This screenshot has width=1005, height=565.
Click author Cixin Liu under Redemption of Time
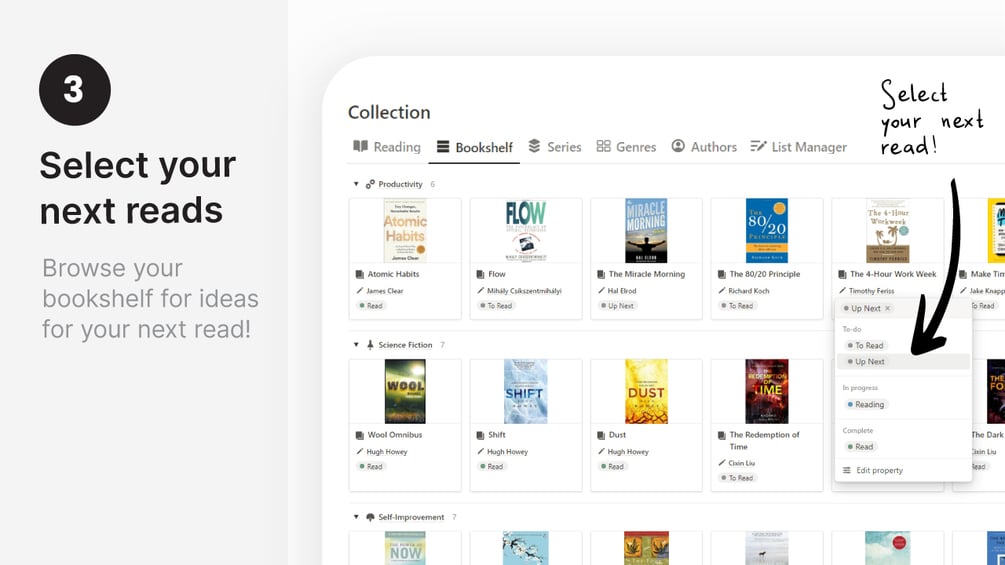point(741,463)
